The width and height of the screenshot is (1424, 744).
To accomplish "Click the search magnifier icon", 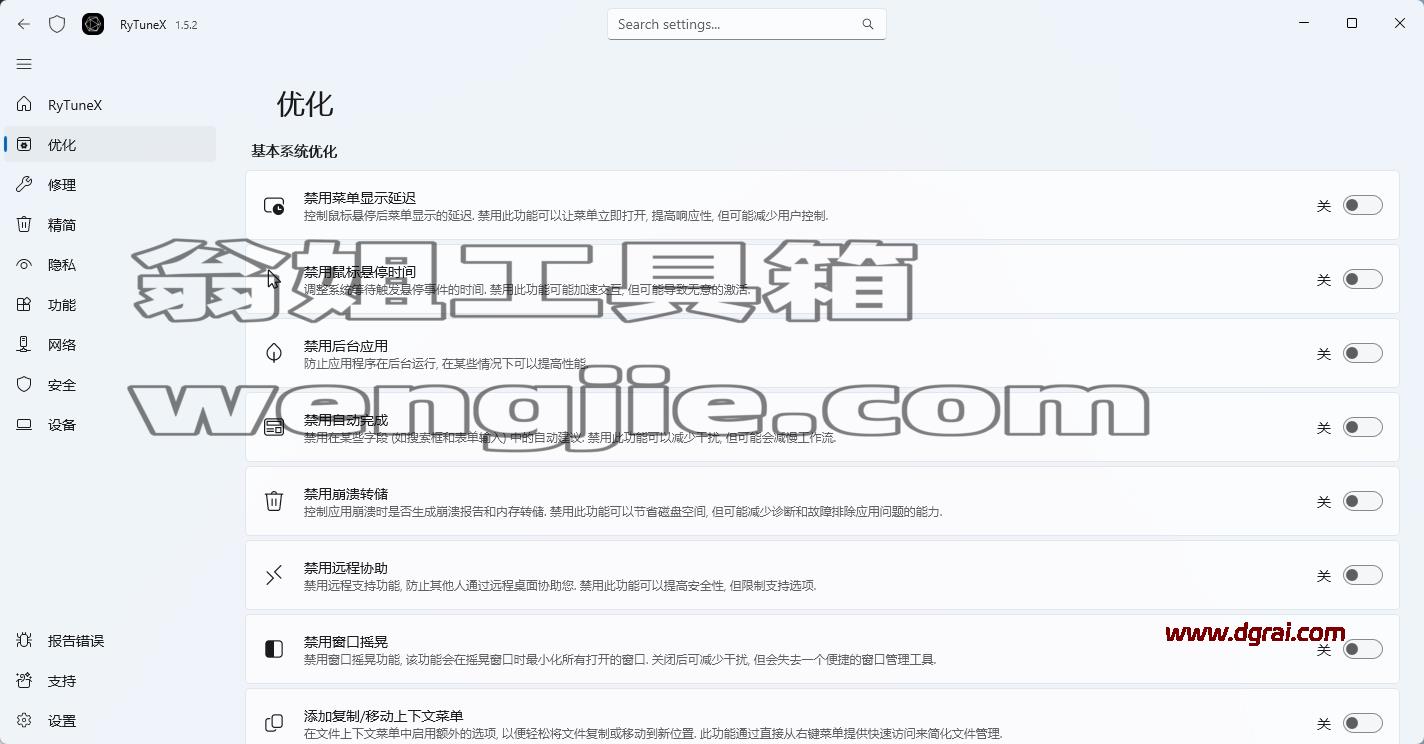I will (x=867, y=24).
